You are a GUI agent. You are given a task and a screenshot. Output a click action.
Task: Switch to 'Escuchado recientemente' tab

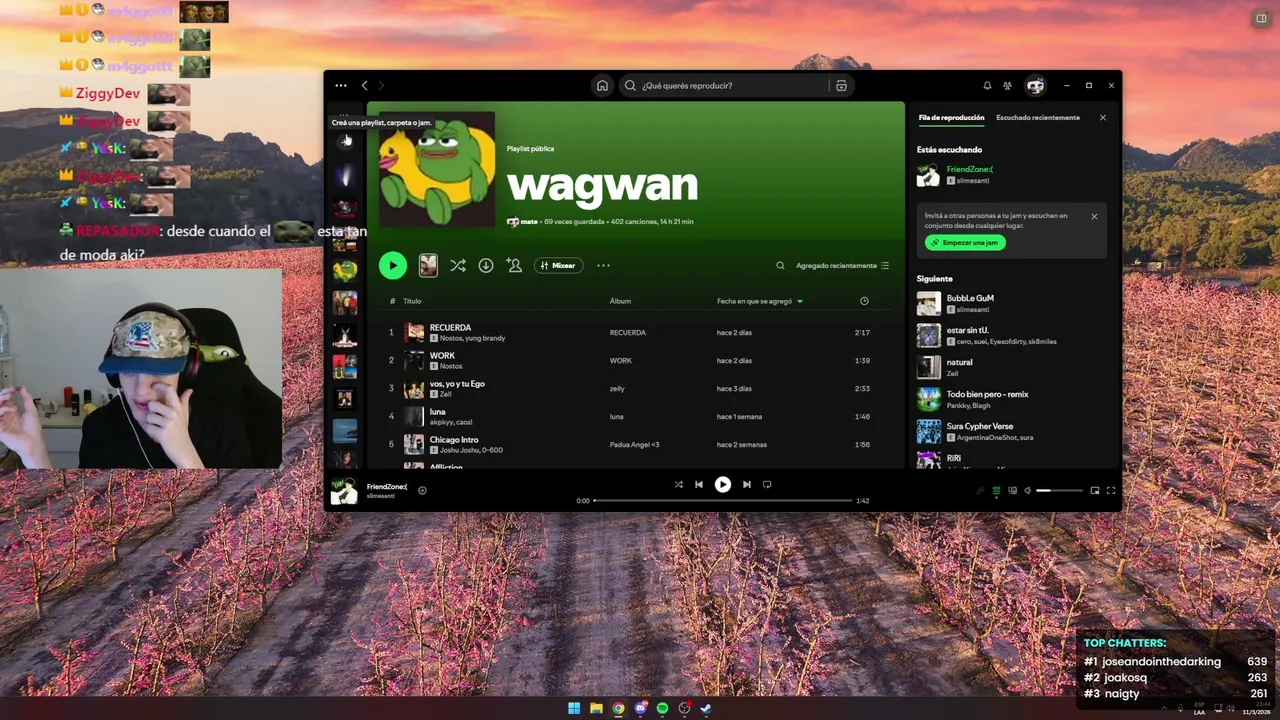(1038, 118)
